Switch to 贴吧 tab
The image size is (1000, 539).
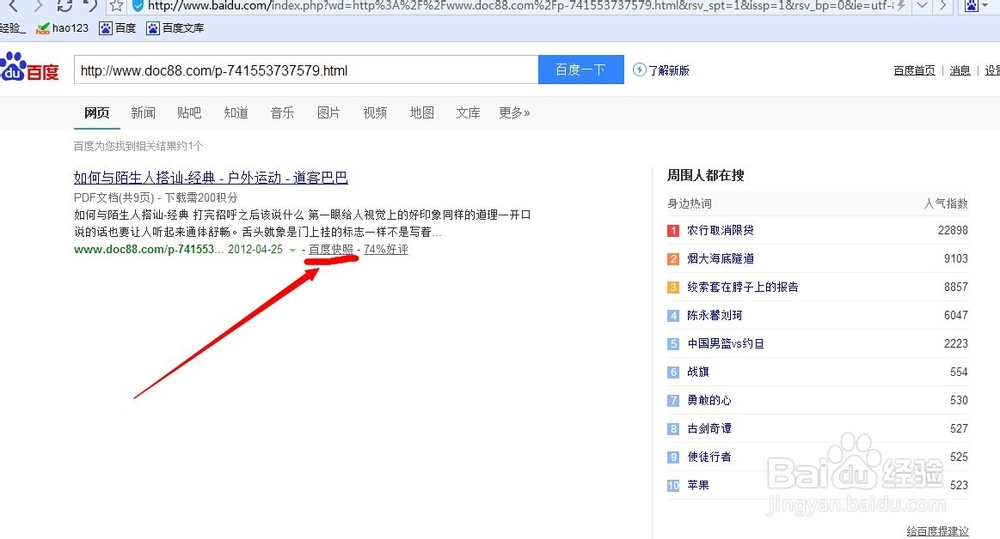tap(189, 113)
